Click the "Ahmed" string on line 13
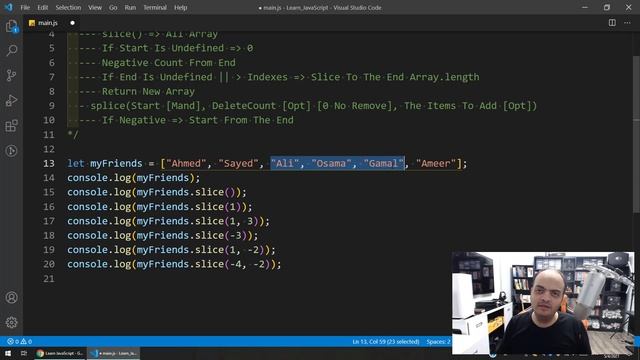 click(x=186, y=163)
